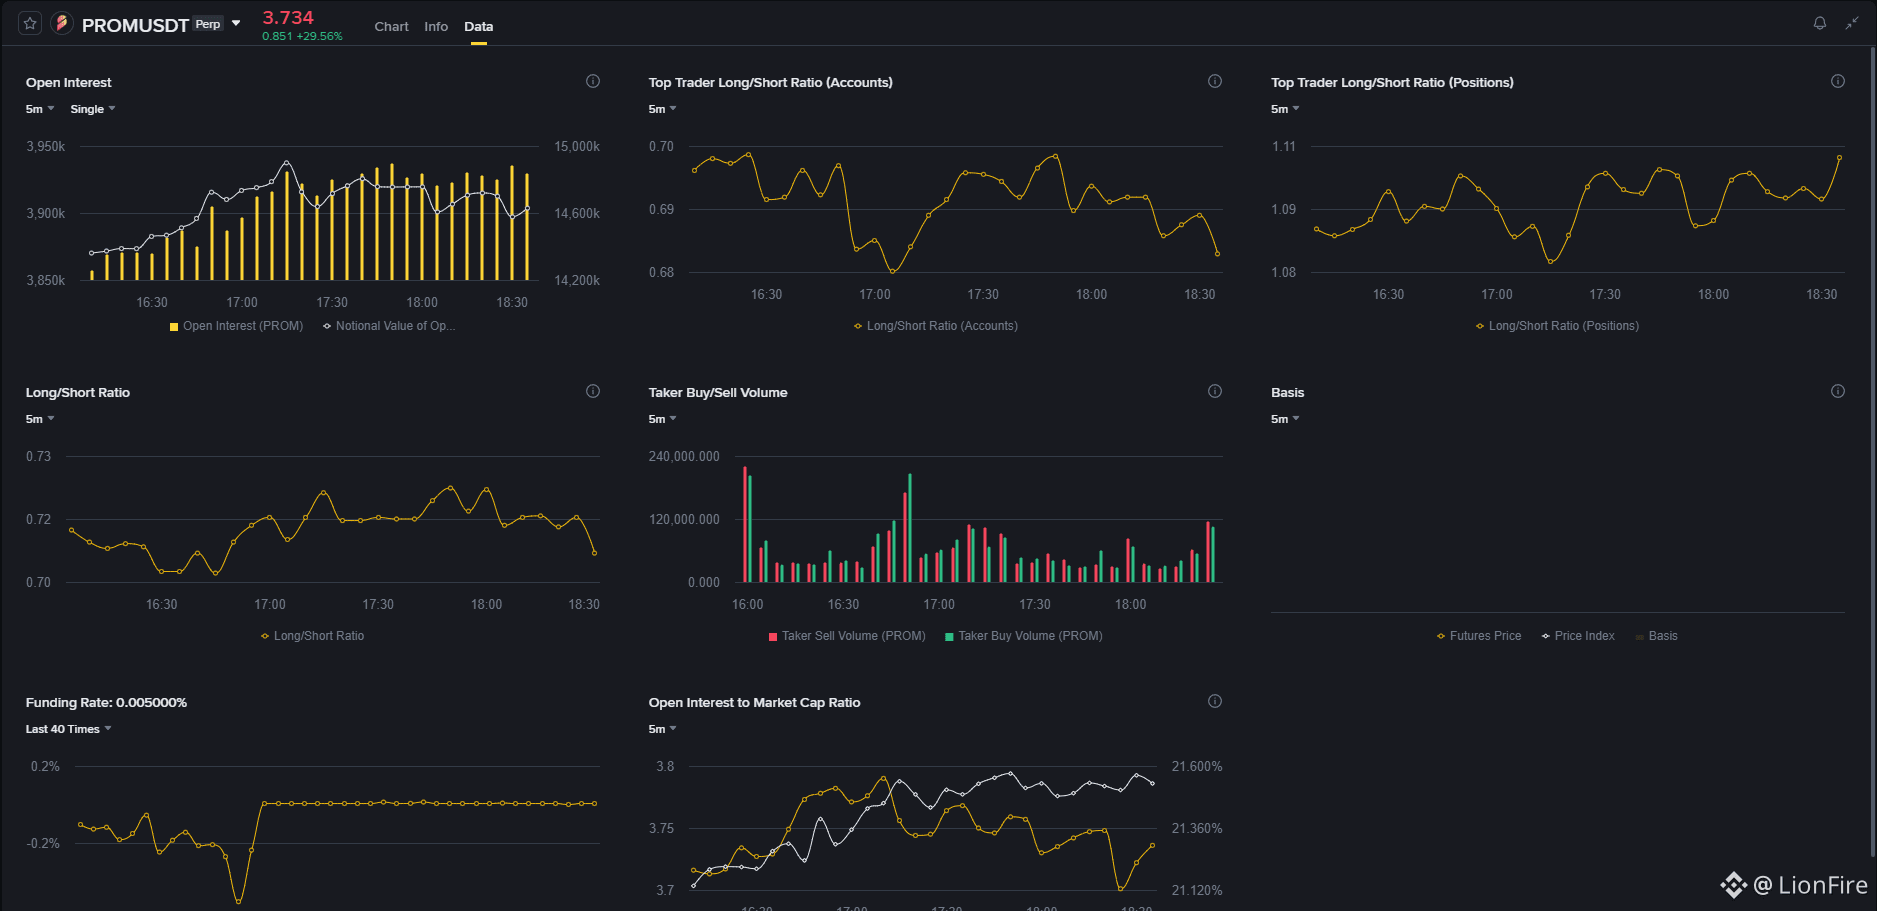Click the collapse fullscreen arrows icon
The height and width of the screenshot is (911, 1877).
pyautogui.click(x=1852, y=23)
